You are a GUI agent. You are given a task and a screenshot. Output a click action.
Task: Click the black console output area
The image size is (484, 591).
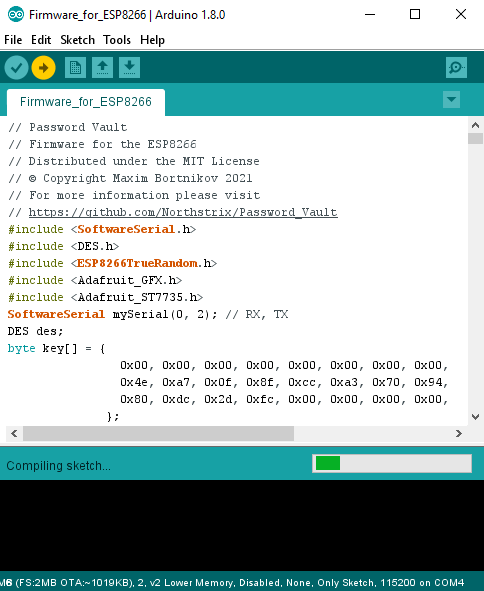tap(242, 526)
